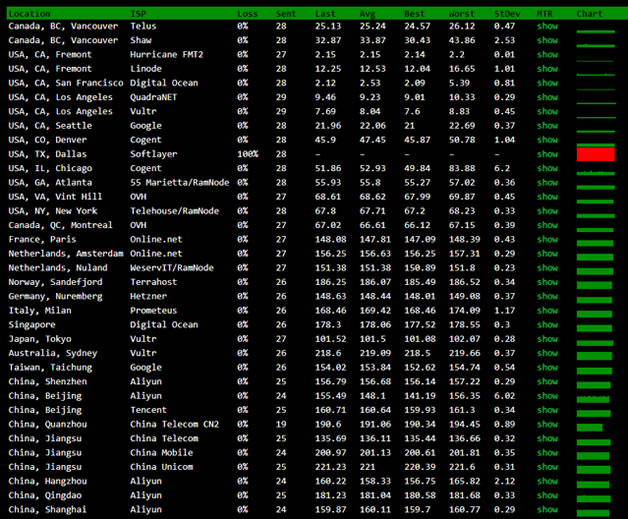This screenshot has width=628, height=519.
Task: Open show link for 55 Marietta/RamNode Atlanta
Action: pos(547,183)
